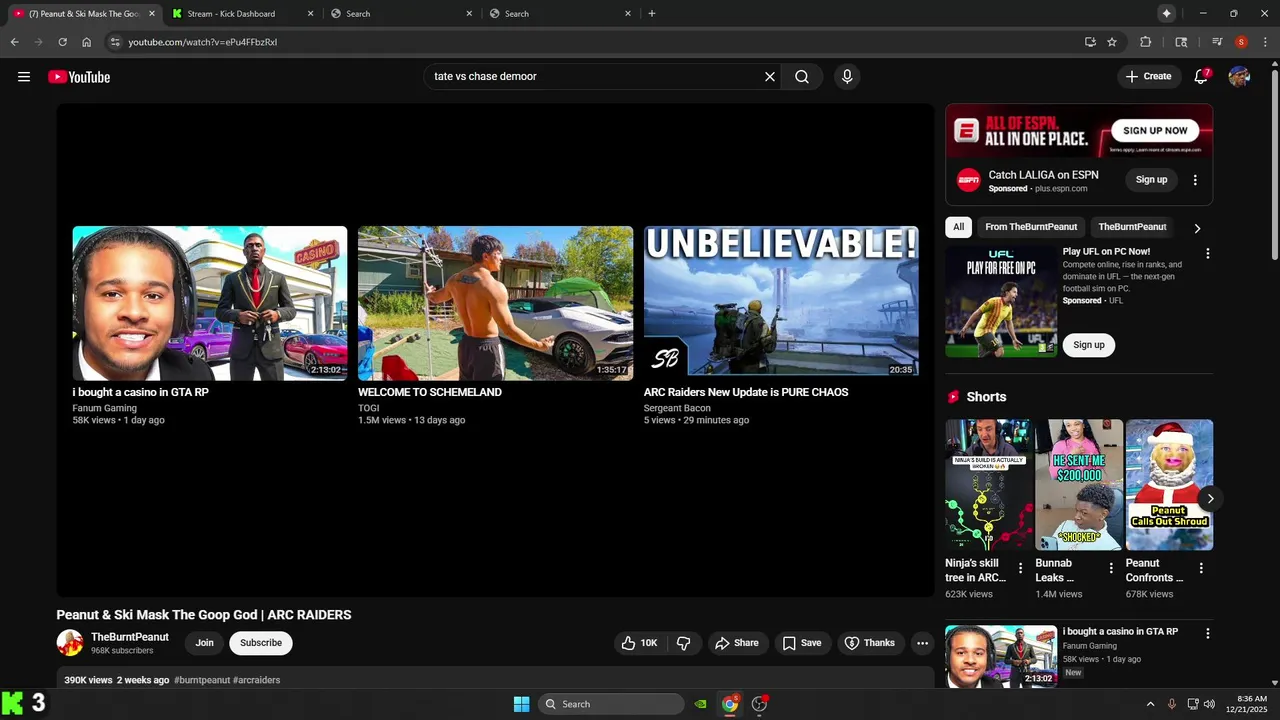This screenshot has width=1280, height=720.
Task: Open Fanum Gaming channel under casino video
Action: (x=105, y=408)
